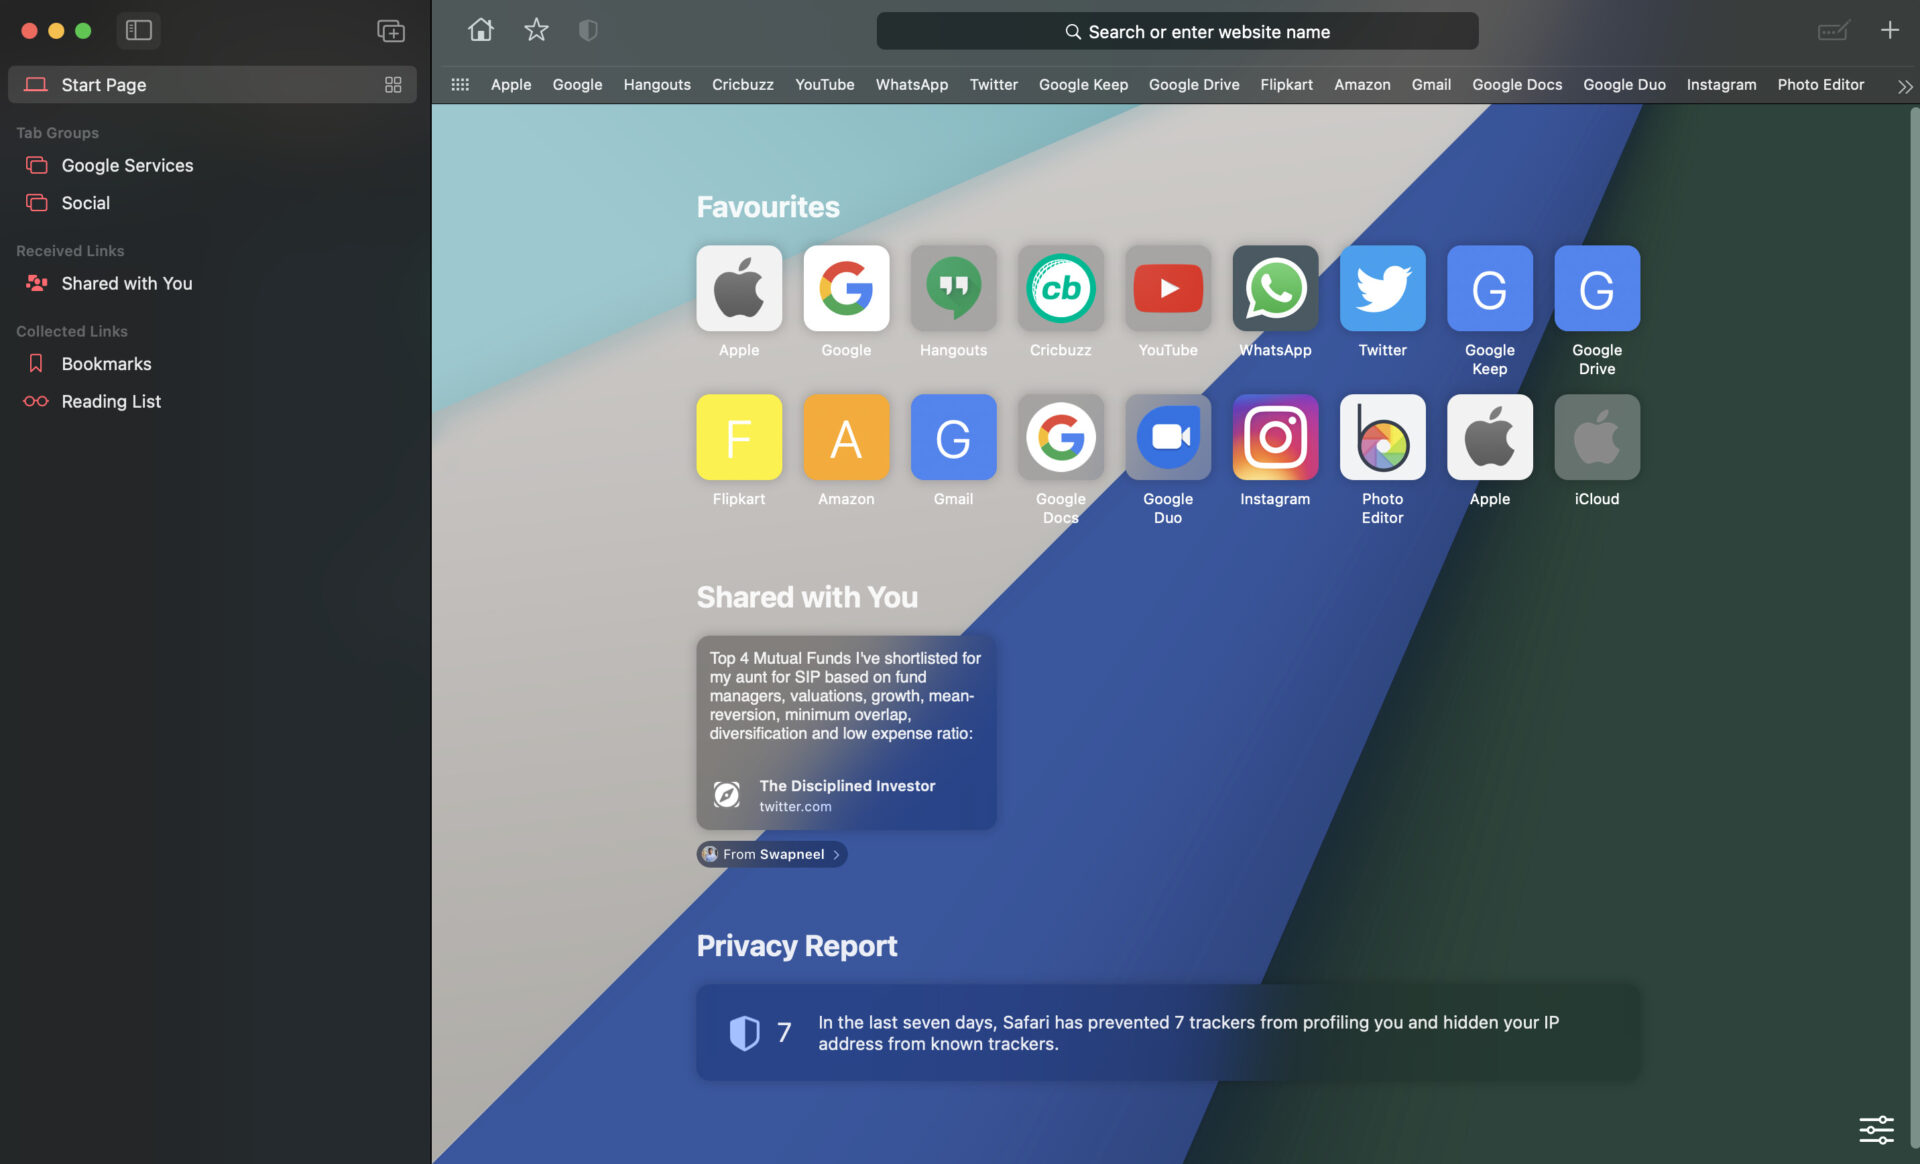This screenshot has width=1920, height=1164.
Task: Open the Google Docs link in favourites bar
Action: pyautogui.click(x=1516, y=84)
